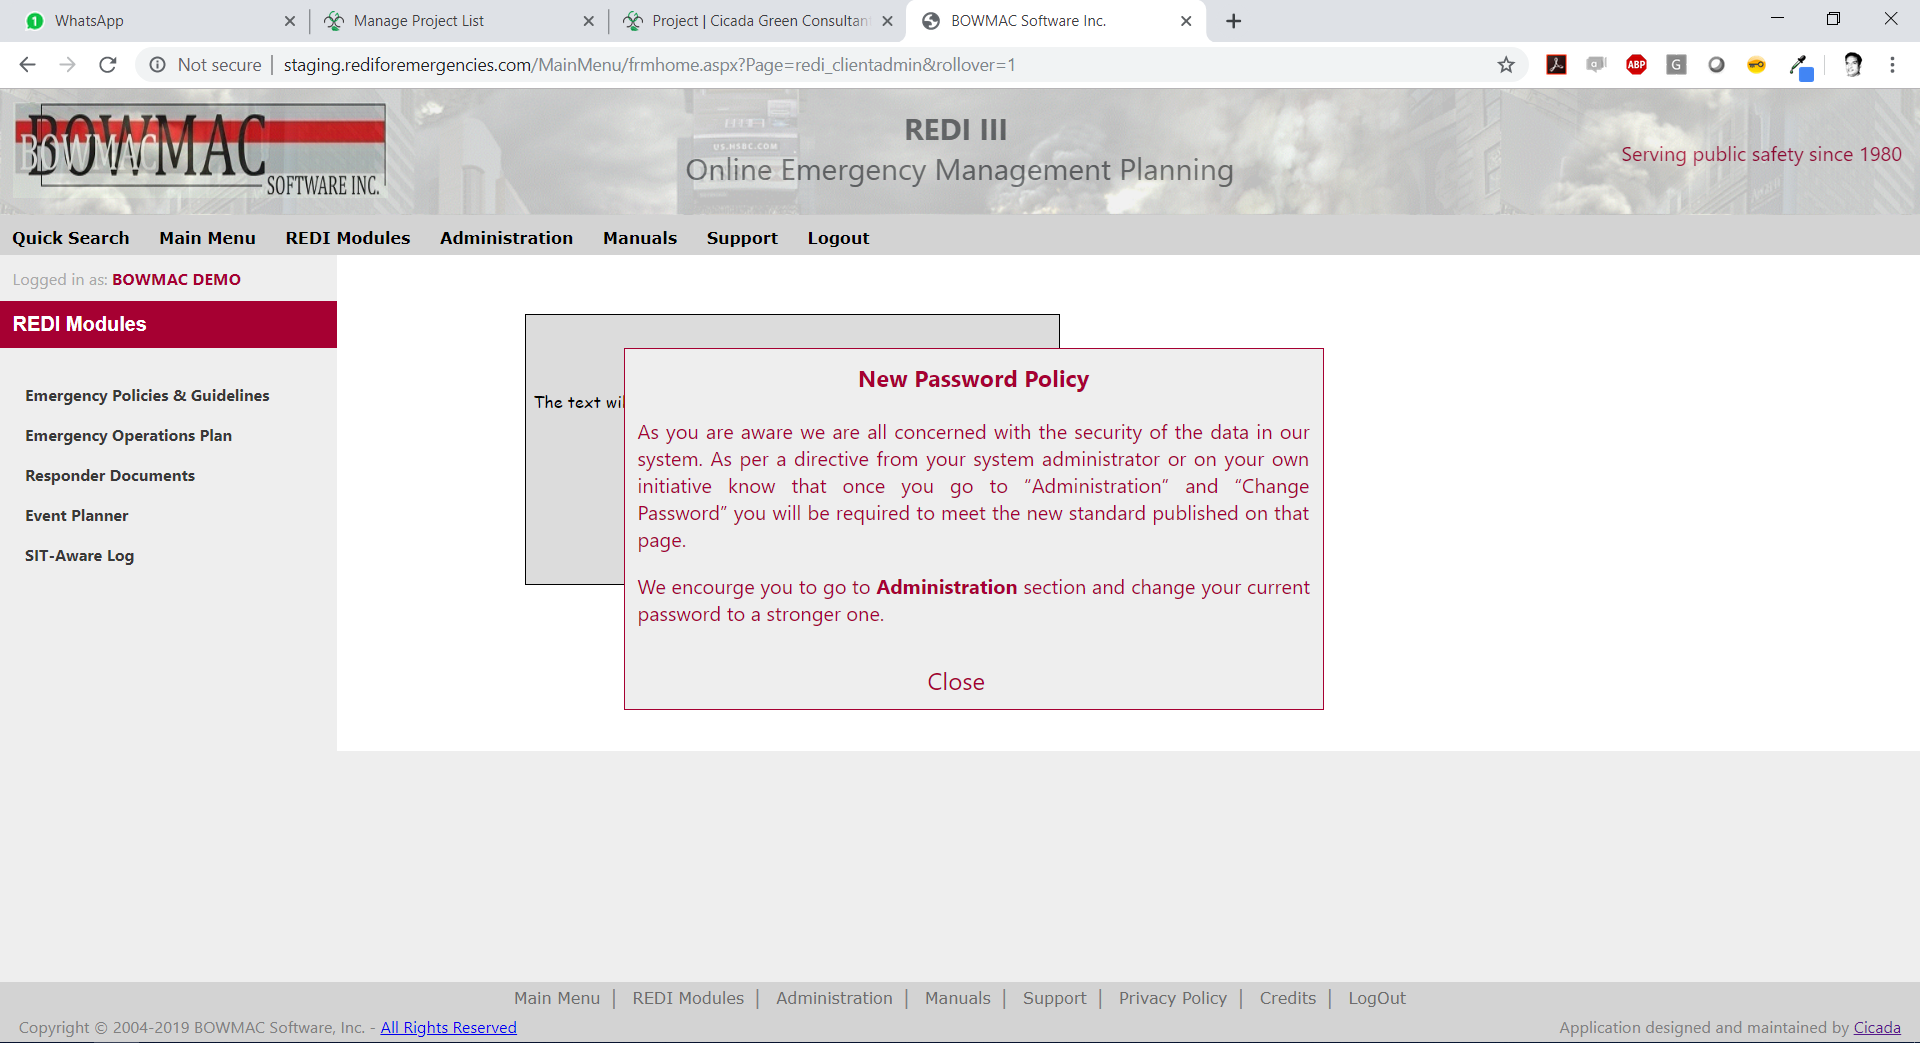
Task: Click the BOWMAC DEMO username
Action: pyautogui.click(x=176, y=280)
